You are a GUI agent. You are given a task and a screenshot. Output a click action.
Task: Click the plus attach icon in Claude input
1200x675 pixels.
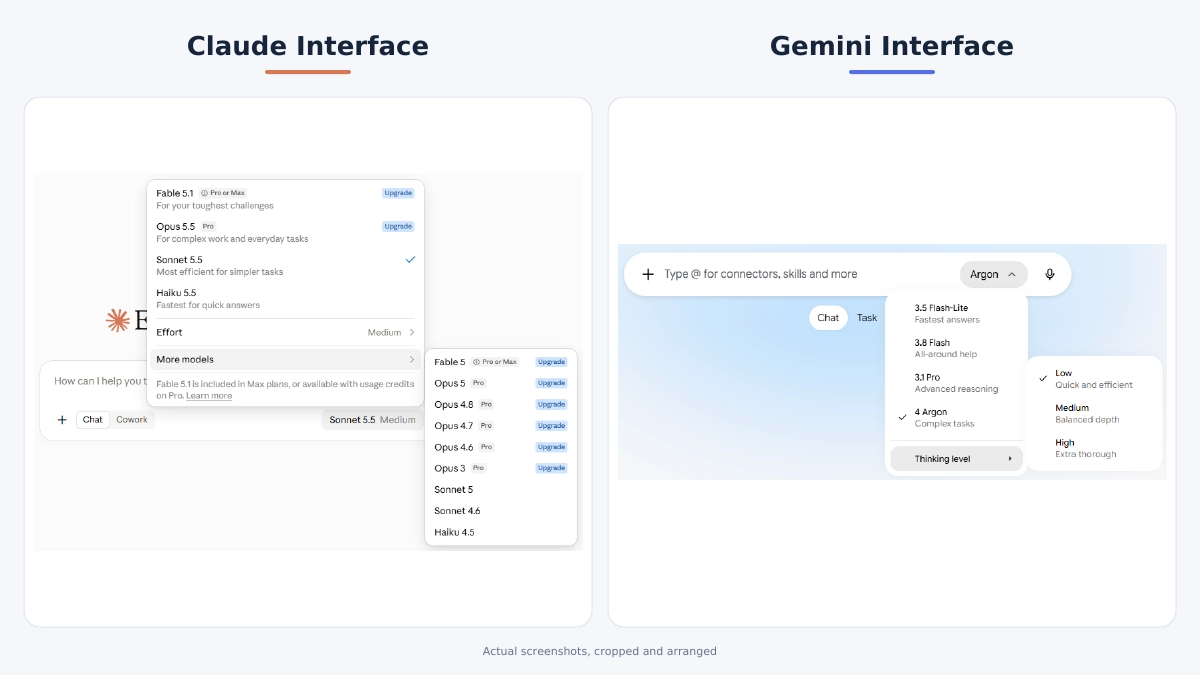(x=62, y=420)
